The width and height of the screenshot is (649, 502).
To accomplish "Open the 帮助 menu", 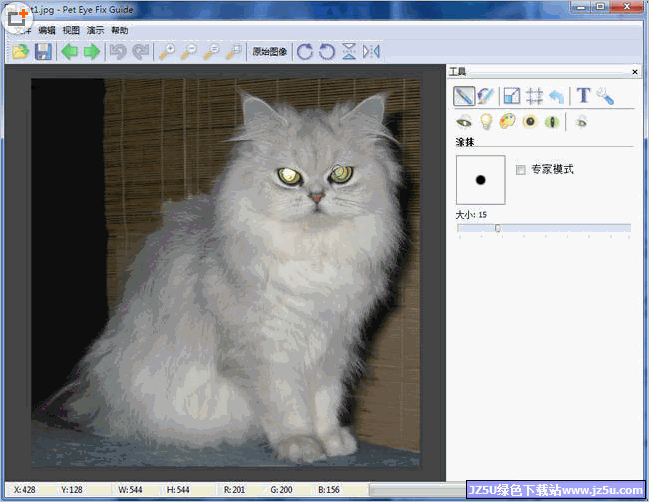I will coord(120,30).
